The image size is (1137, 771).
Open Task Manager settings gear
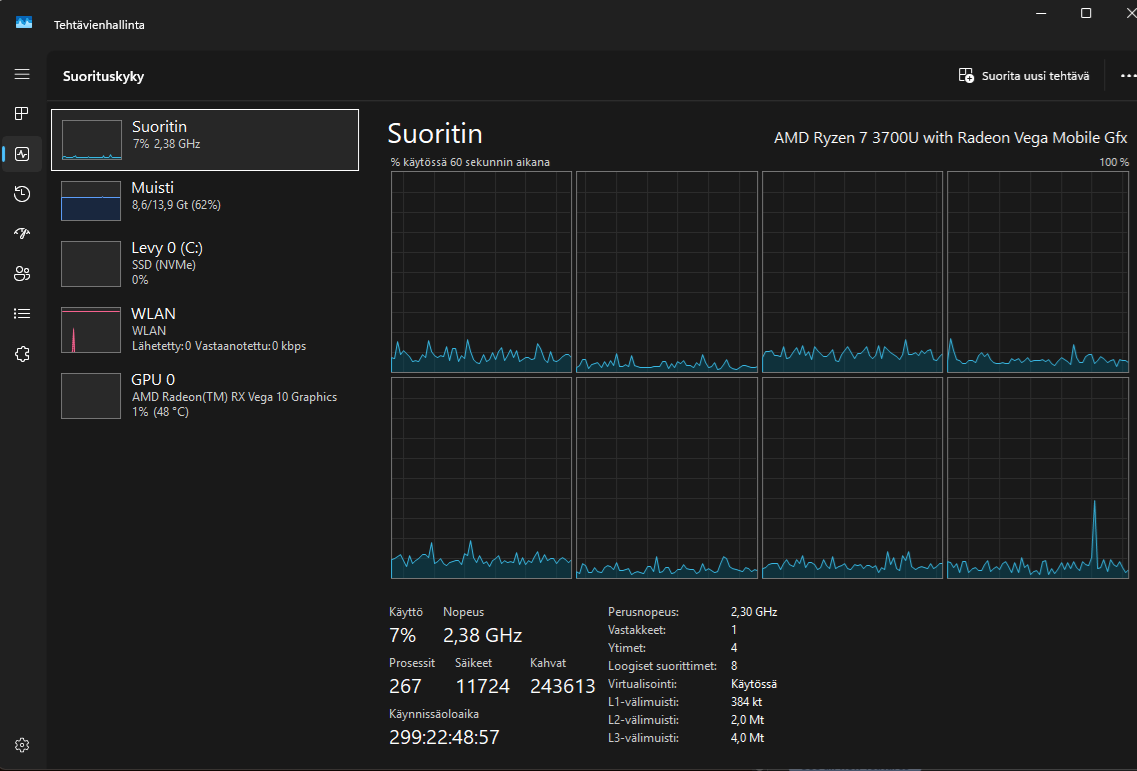pos(22,745)
